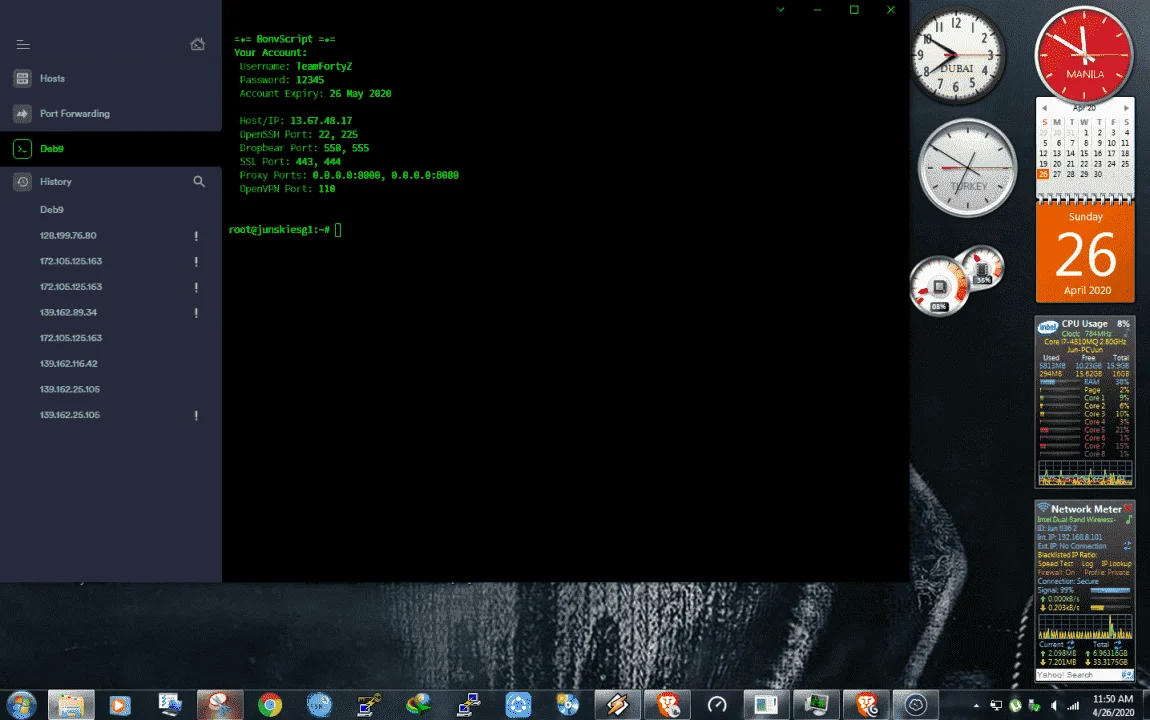The width and height of the screenshot is (1150, 720).
Task: Reset the Total traffic counter
Action: pyautogui.click(x=1117, y=644)
